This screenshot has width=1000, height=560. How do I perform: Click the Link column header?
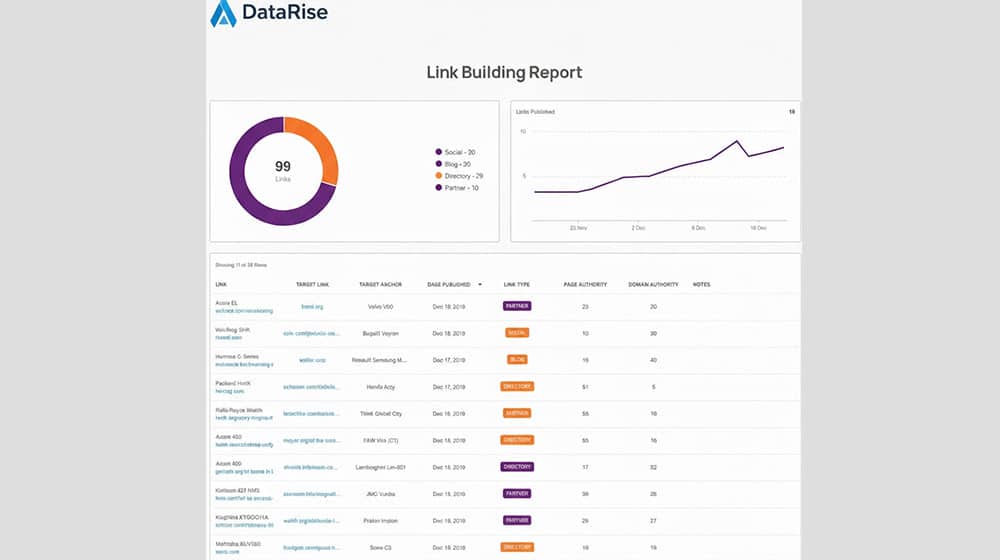(x=221, y=284)
